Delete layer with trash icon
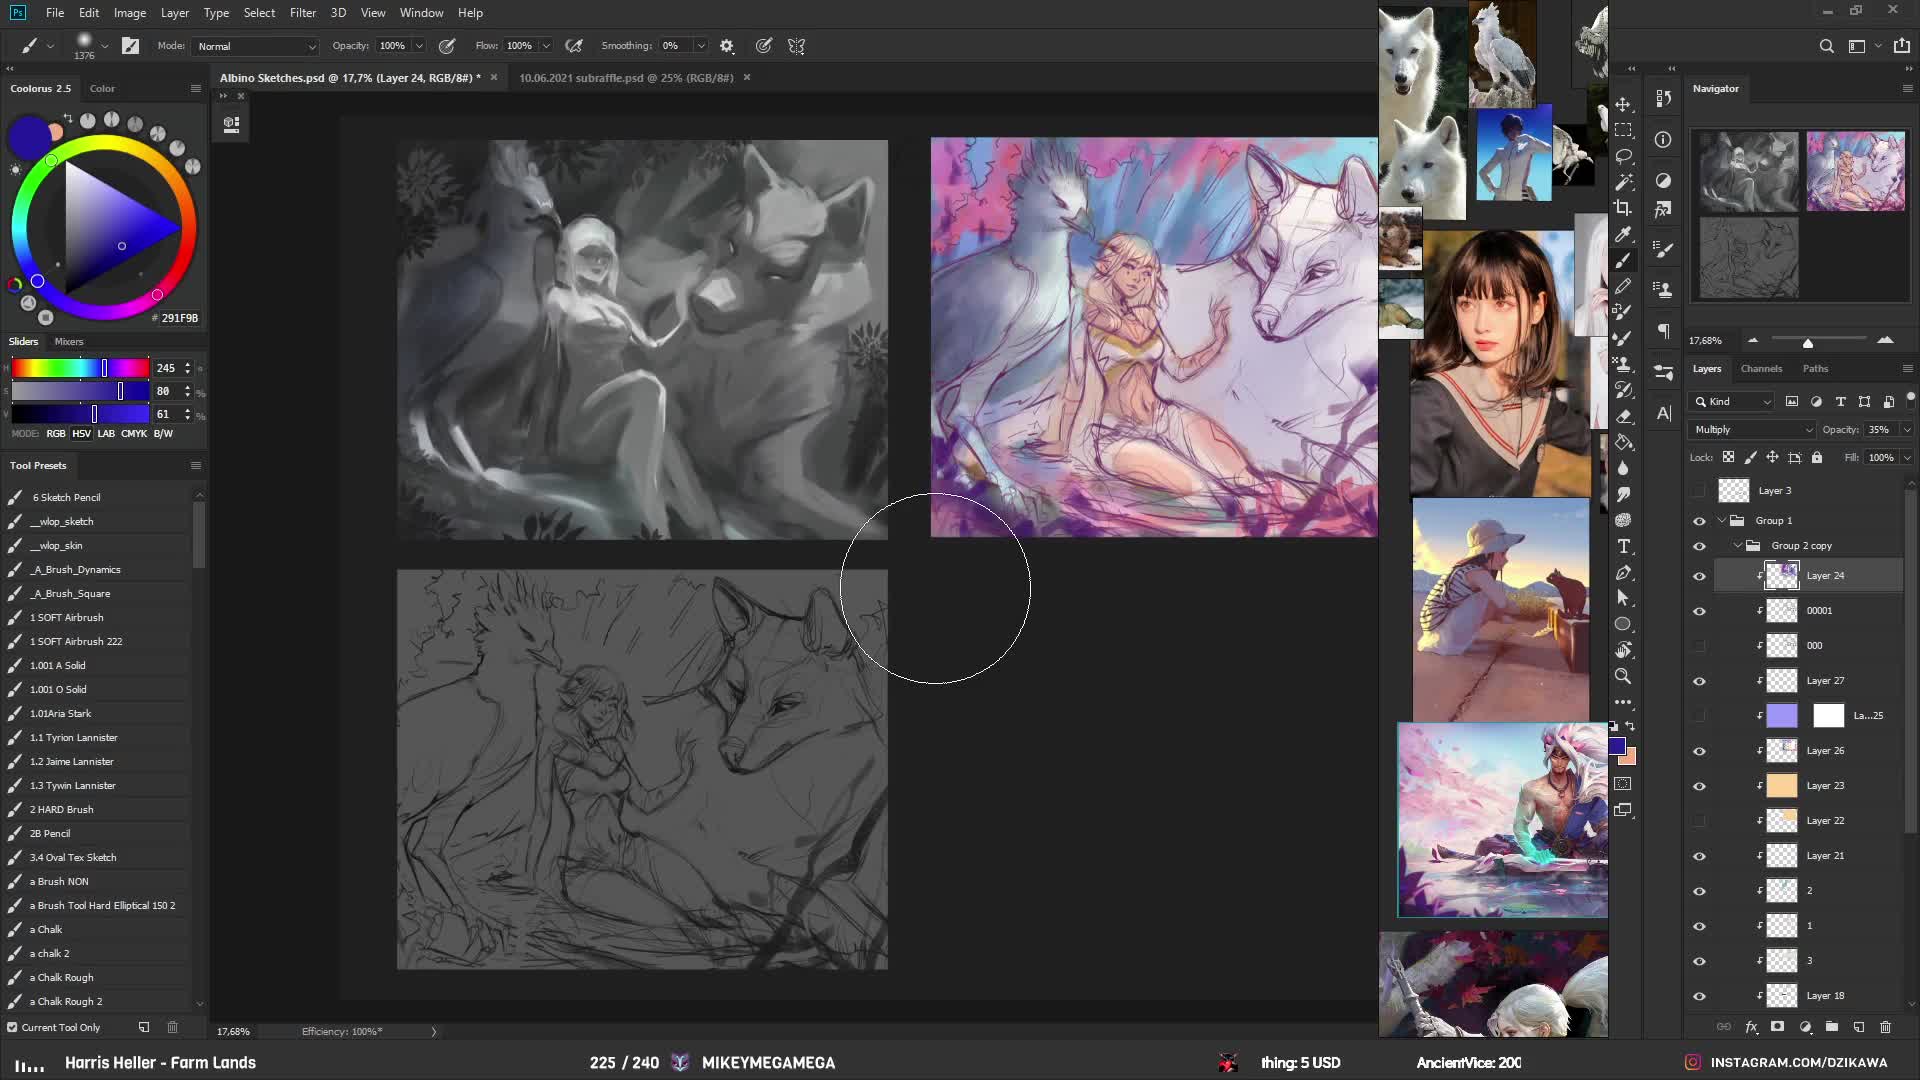The height and width of the screenshot is (1080, 1920). point(1885,1027)
